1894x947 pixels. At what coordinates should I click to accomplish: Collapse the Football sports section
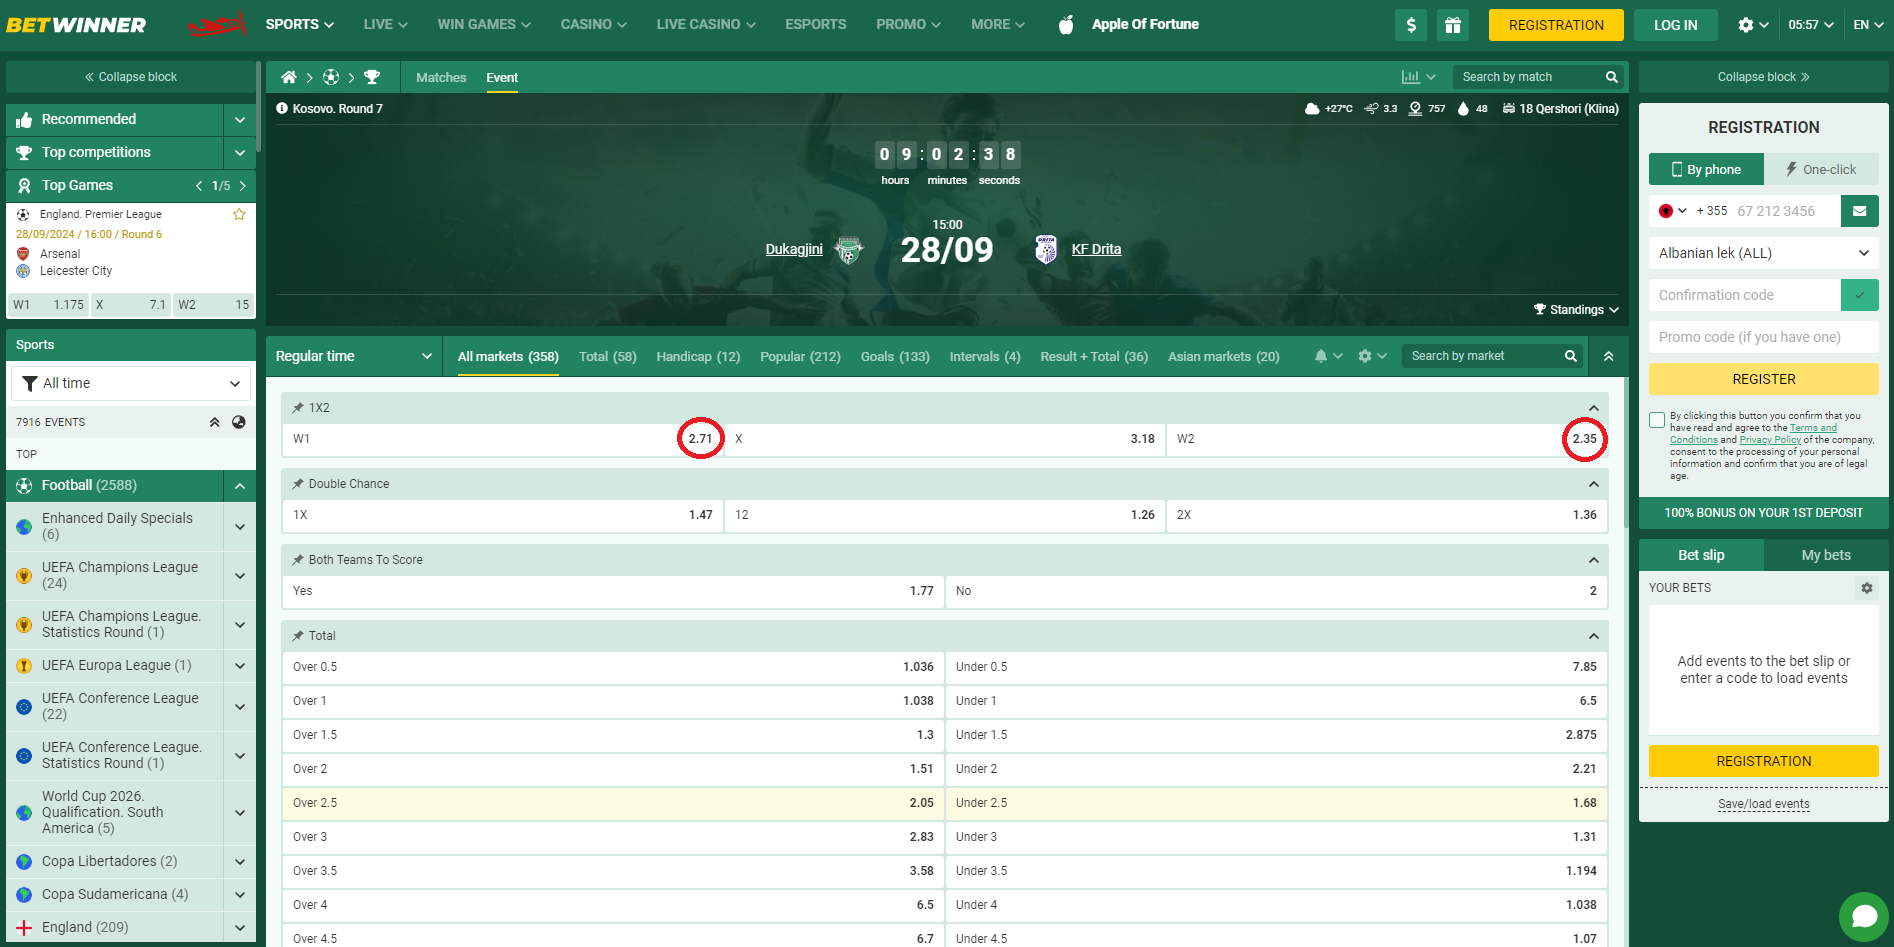tap(240, 486)
